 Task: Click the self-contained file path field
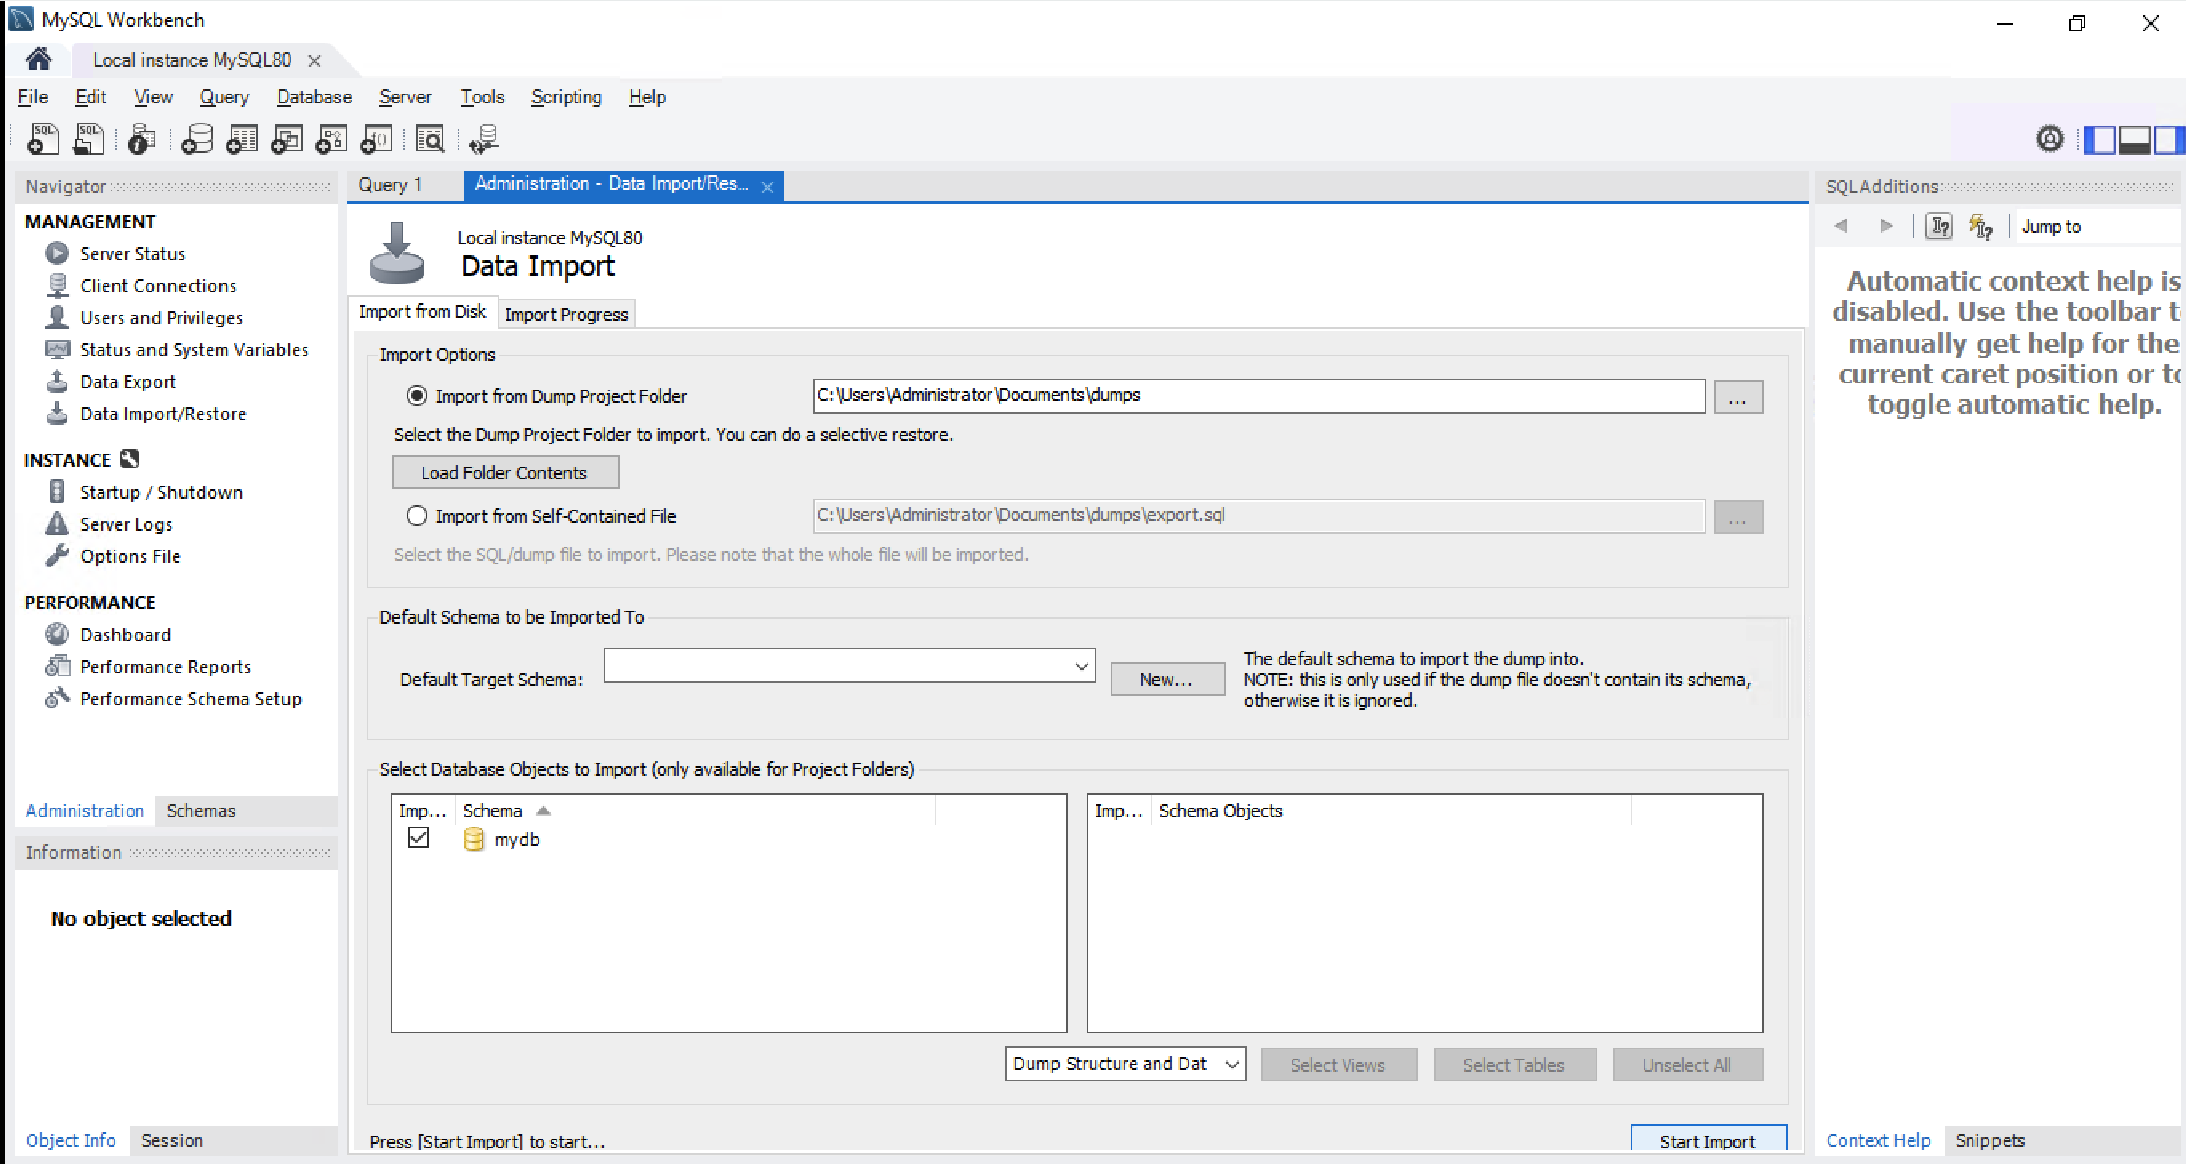[1259, 516]
